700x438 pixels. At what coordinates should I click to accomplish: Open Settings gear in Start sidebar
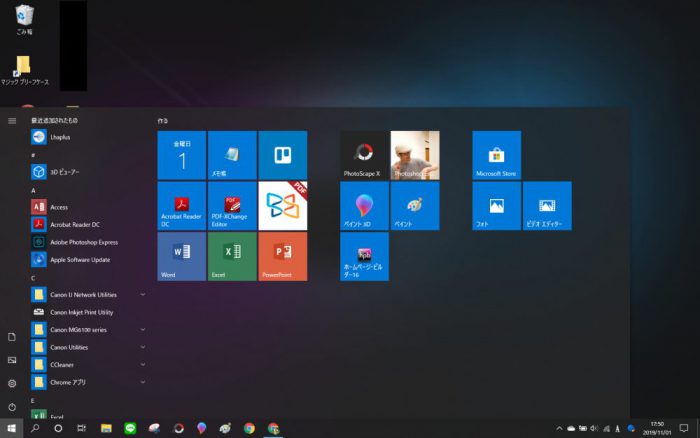click(12, 384)
